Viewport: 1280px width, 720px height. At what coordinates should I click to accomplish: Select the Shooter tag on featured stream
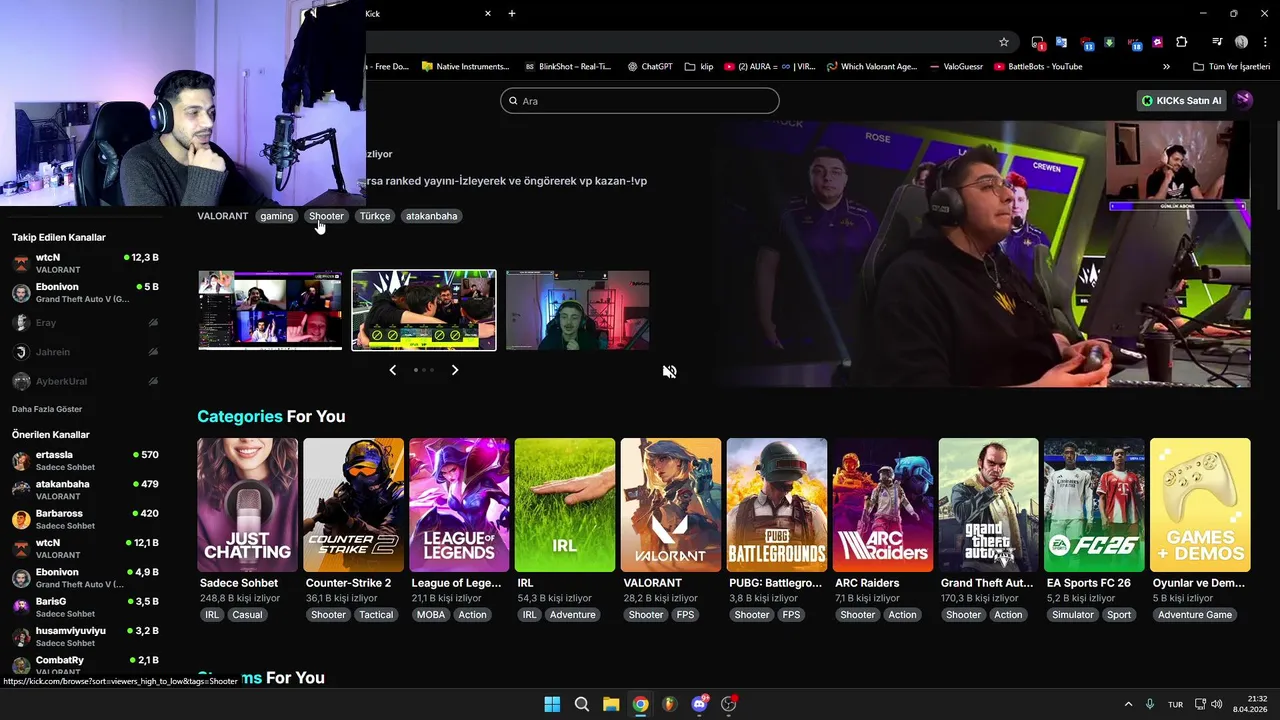[x=326, y=216]
